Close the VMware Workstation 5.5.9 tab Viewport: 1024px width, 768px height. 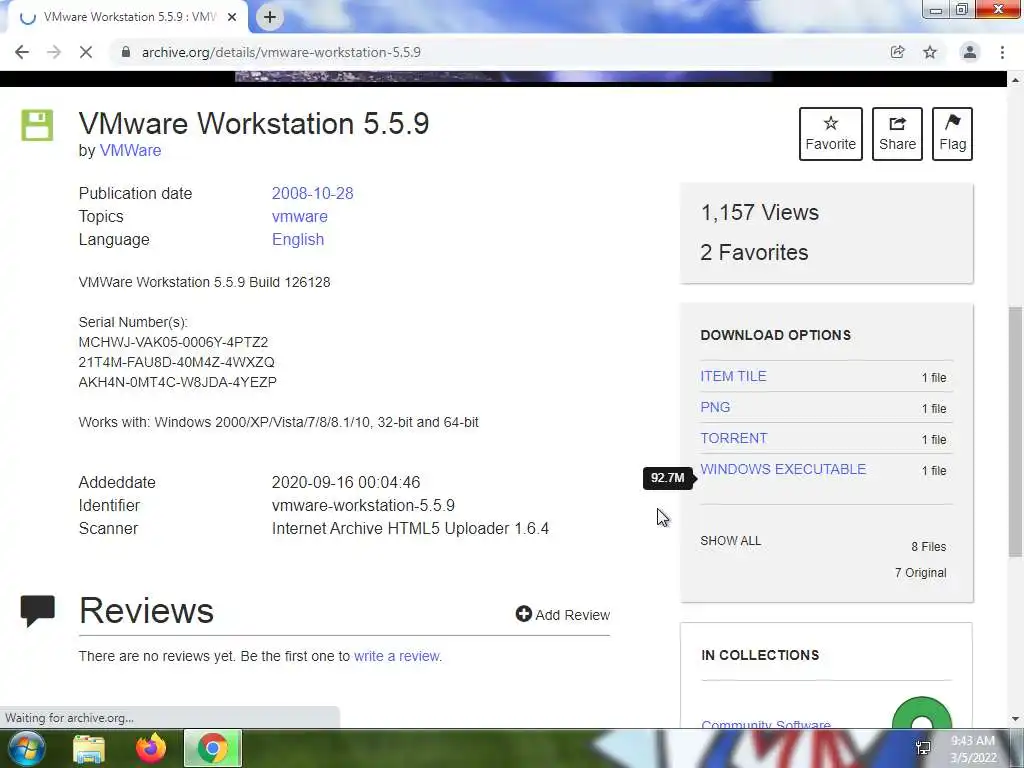click(232, 17)
